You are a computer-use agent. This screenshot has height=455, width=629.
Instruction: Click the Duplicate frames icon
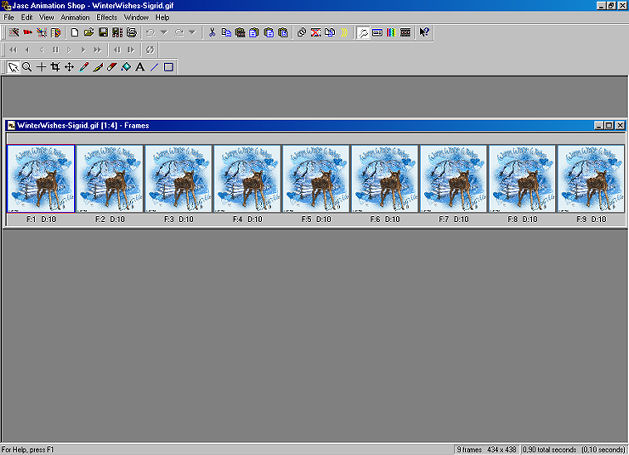(330, 32)
